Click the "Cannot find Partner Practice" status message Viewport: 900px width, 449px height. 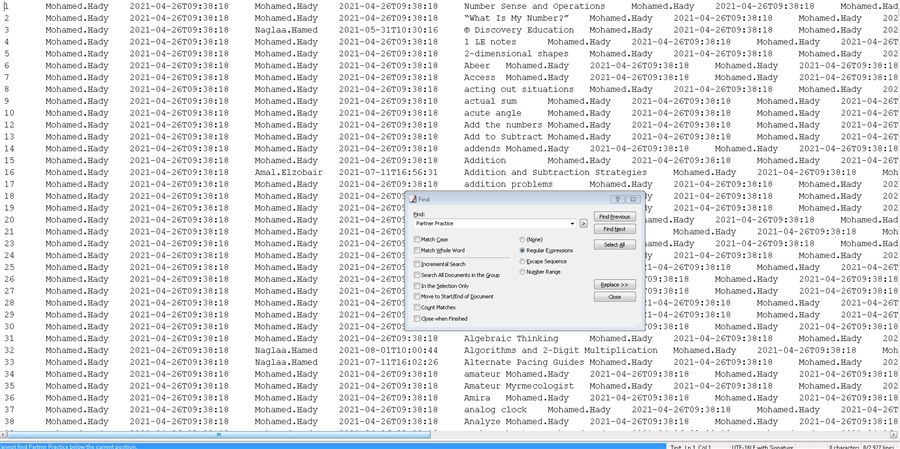(68, 446)
